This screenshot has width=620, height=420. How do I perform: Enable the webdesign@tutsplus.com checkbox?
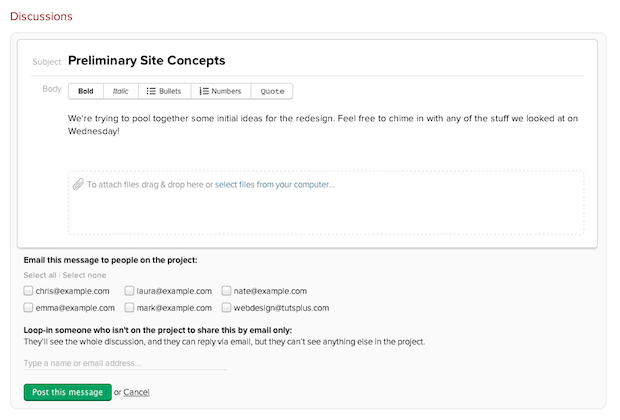coord(226,308)
